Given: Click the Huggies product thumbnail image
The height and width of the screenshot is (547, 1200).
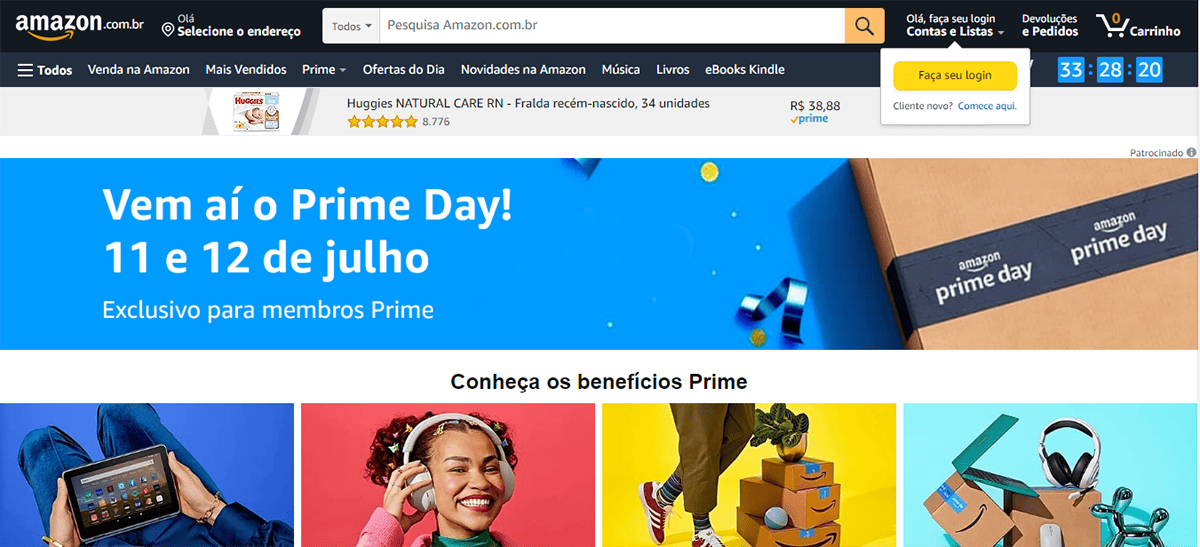Looking at the screenshot, I should click(256, 111).
